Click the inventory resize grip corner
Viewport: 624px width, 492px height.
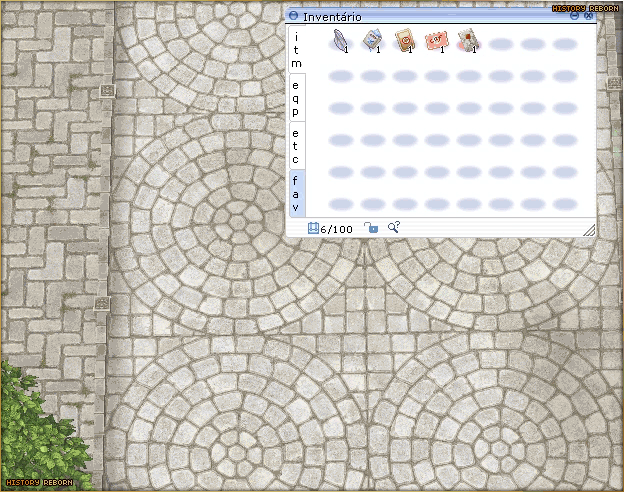(x=589, y=231)
